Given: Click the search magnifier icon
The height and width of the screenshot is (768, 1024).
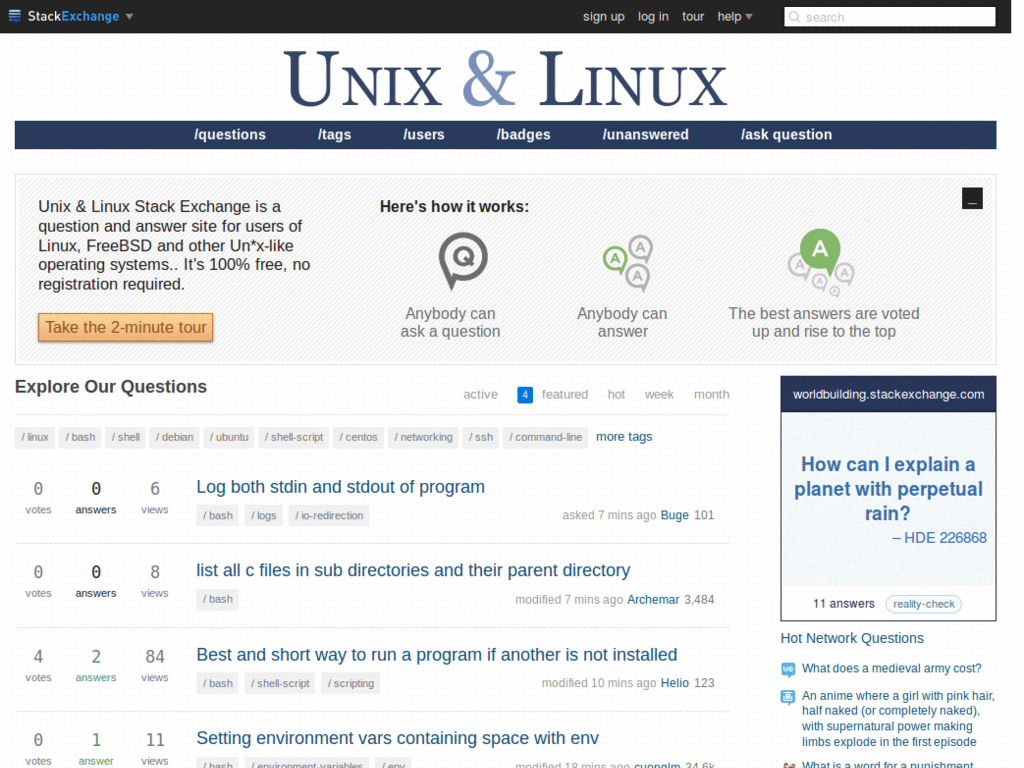Looking at the screenshot, I should [x=794, y=17].
